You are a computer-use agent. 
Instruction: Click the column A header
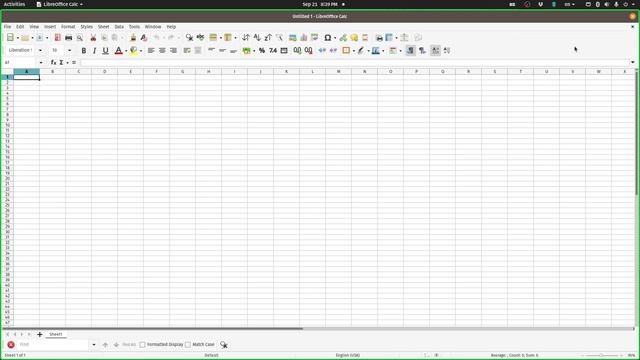click(27, 71)
